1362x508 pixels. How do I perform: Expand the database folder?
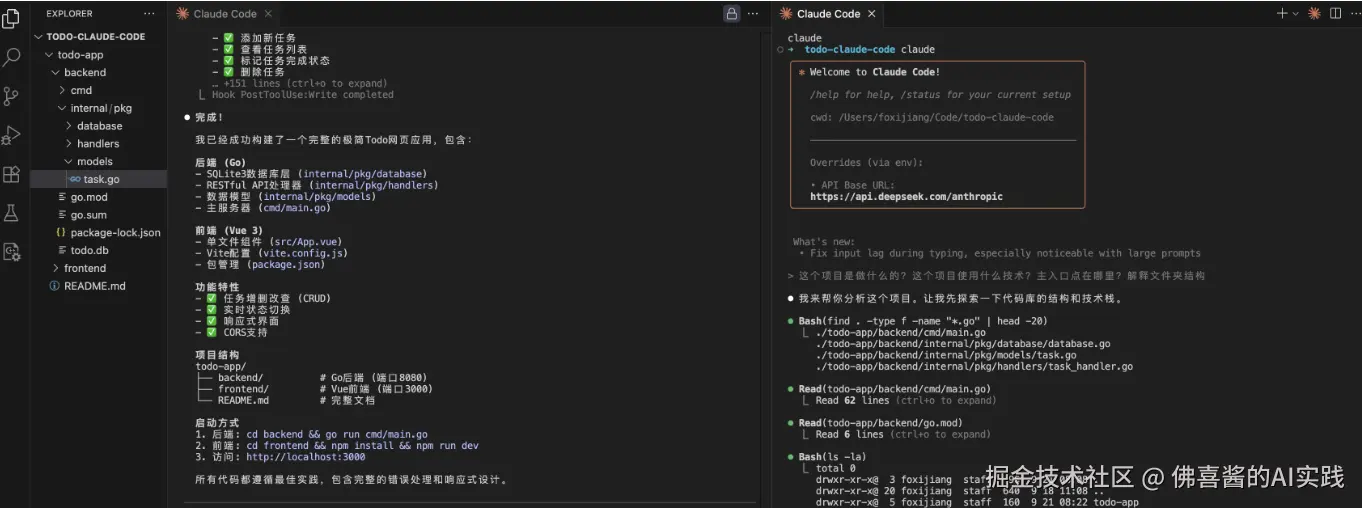tap(68, 126)
